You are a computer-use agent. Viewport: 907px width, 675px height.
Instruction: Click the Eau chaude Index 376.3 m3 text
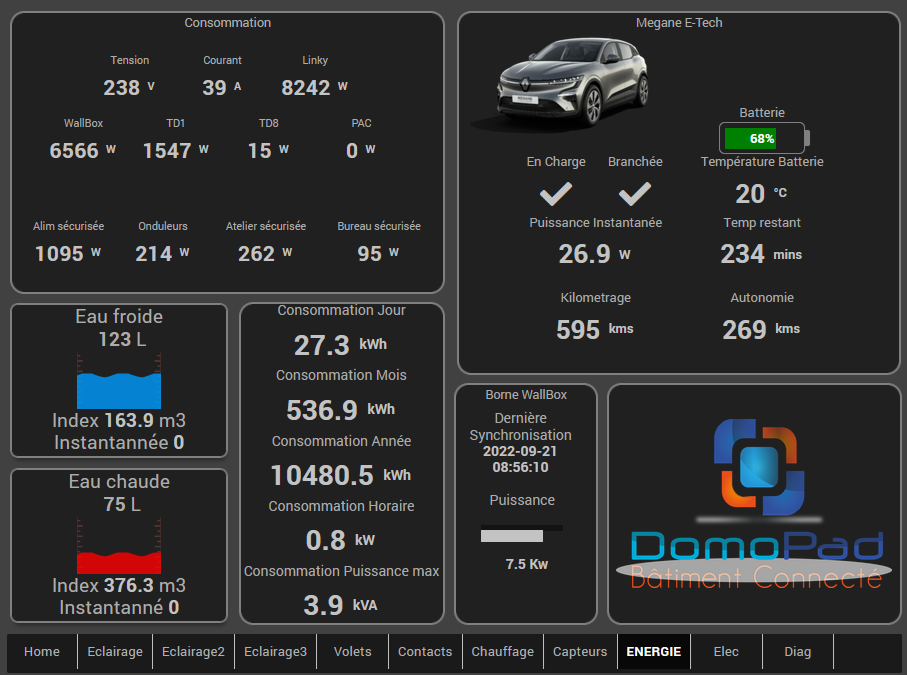(x=119, y=585)
